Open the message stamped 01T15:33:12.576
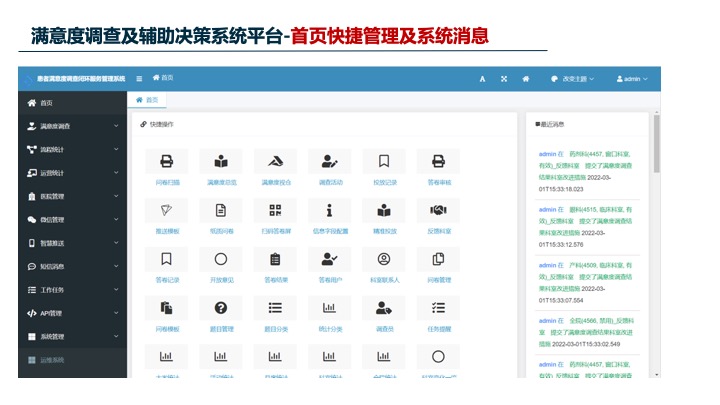The width and height of the screenshot is (720, 405). point(586,227)
